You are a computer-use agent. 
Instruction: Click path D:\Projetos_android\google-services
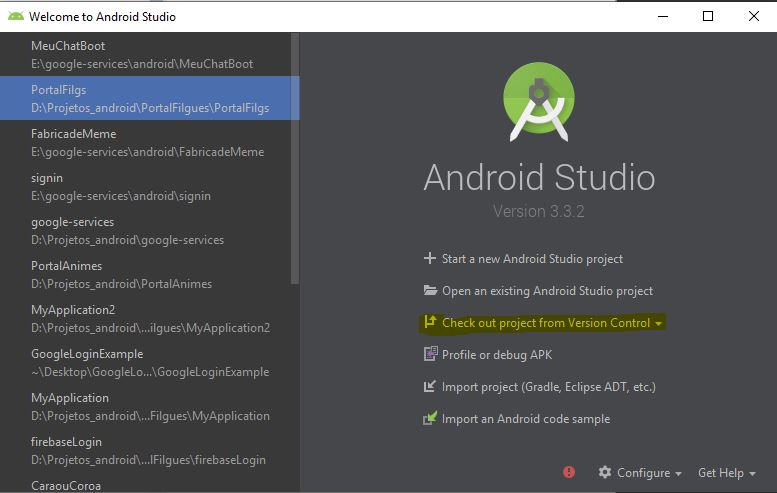(127, 240)
